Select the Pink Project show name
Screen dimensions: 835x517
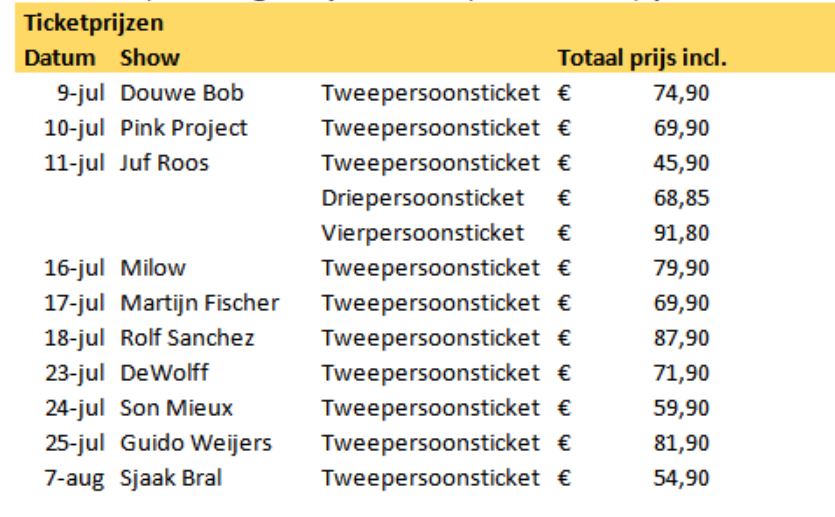click(184, 128)
